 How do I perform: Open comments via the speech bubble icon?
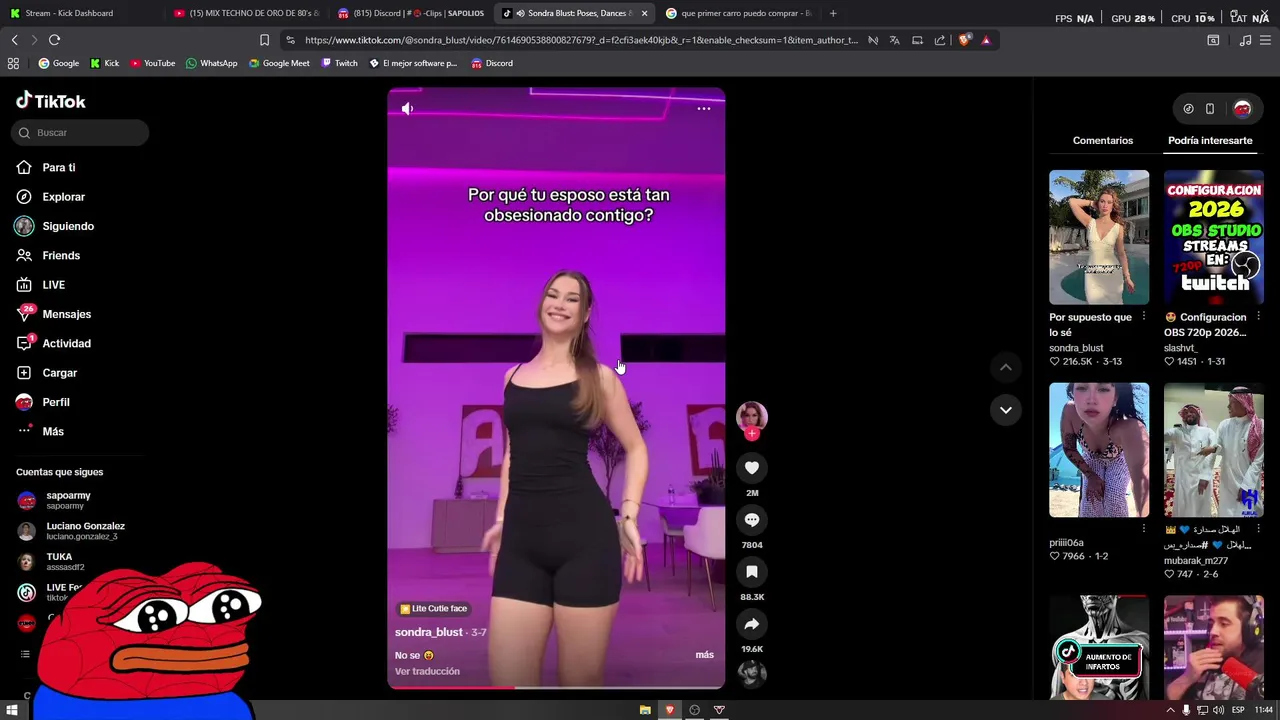tap(752, 519)
